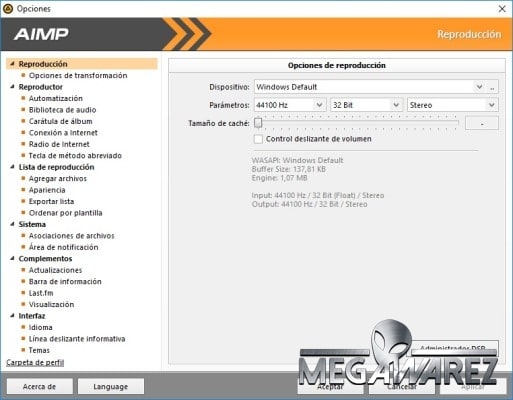513x400 pixels.
Task: Select the Reproducción category
Action: pos(82,64)
